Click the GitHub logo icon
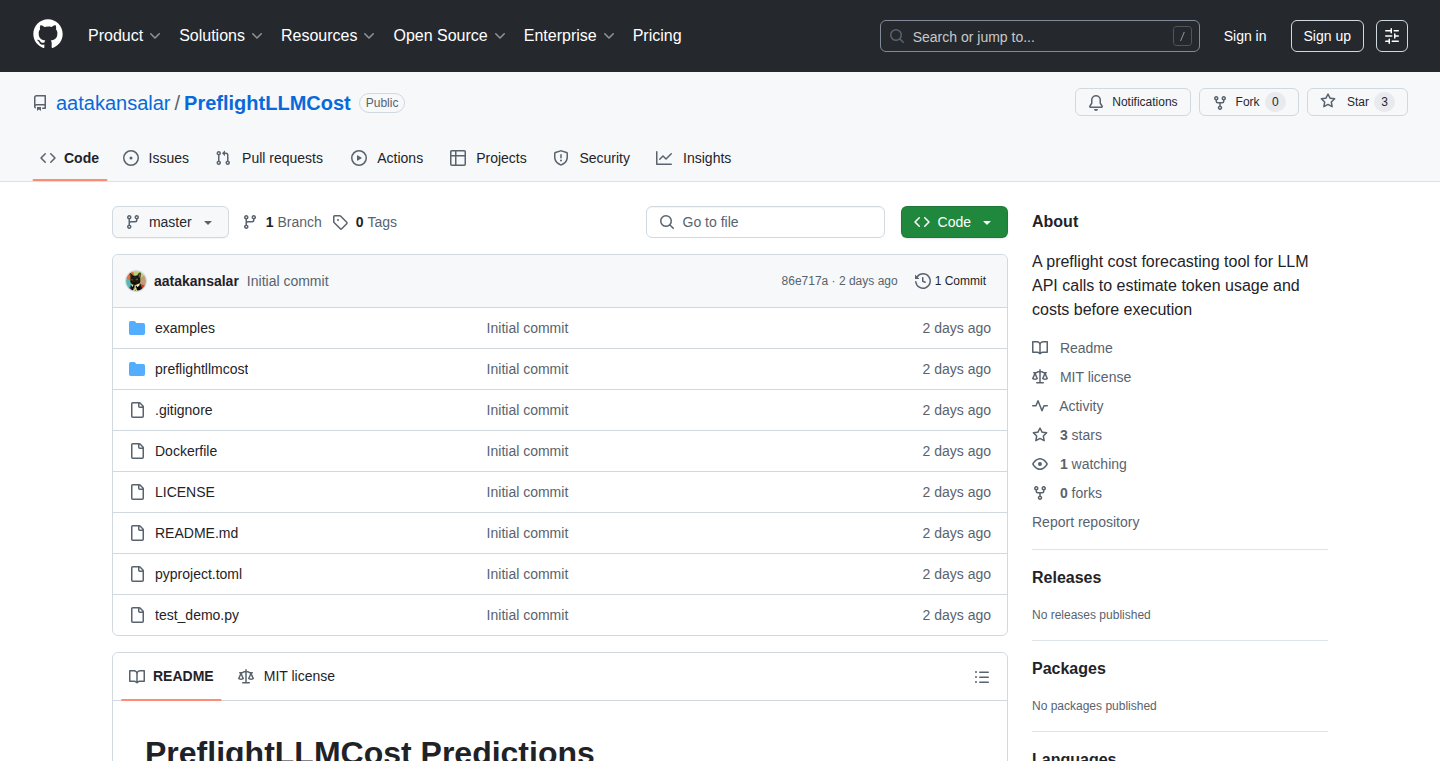The image size is (1440, 761). click(48, 36)
